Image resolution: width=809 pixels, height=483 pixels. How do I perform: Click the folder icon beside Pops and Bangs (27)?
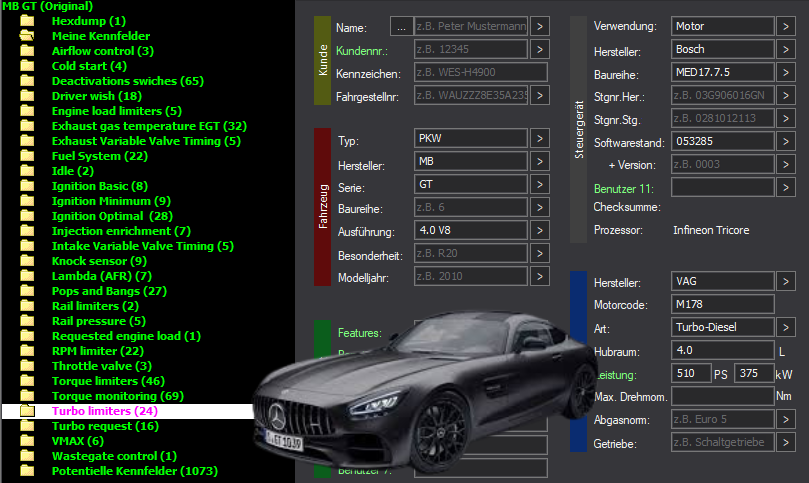[x=27, y=291]
